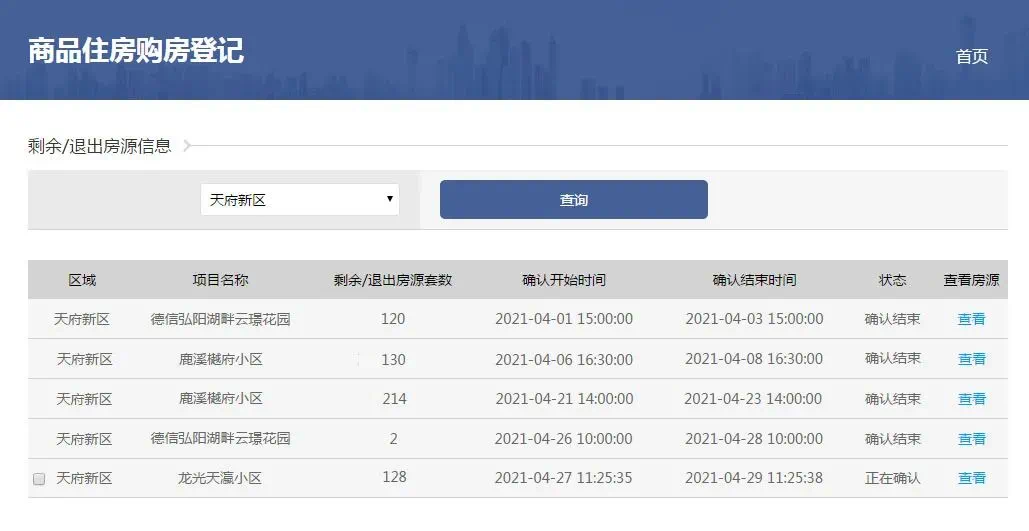The height and width of the screenshot is (531, 1029).
Task: Select the 龙光天瀛小区 project name
Action: pos(220,478)
